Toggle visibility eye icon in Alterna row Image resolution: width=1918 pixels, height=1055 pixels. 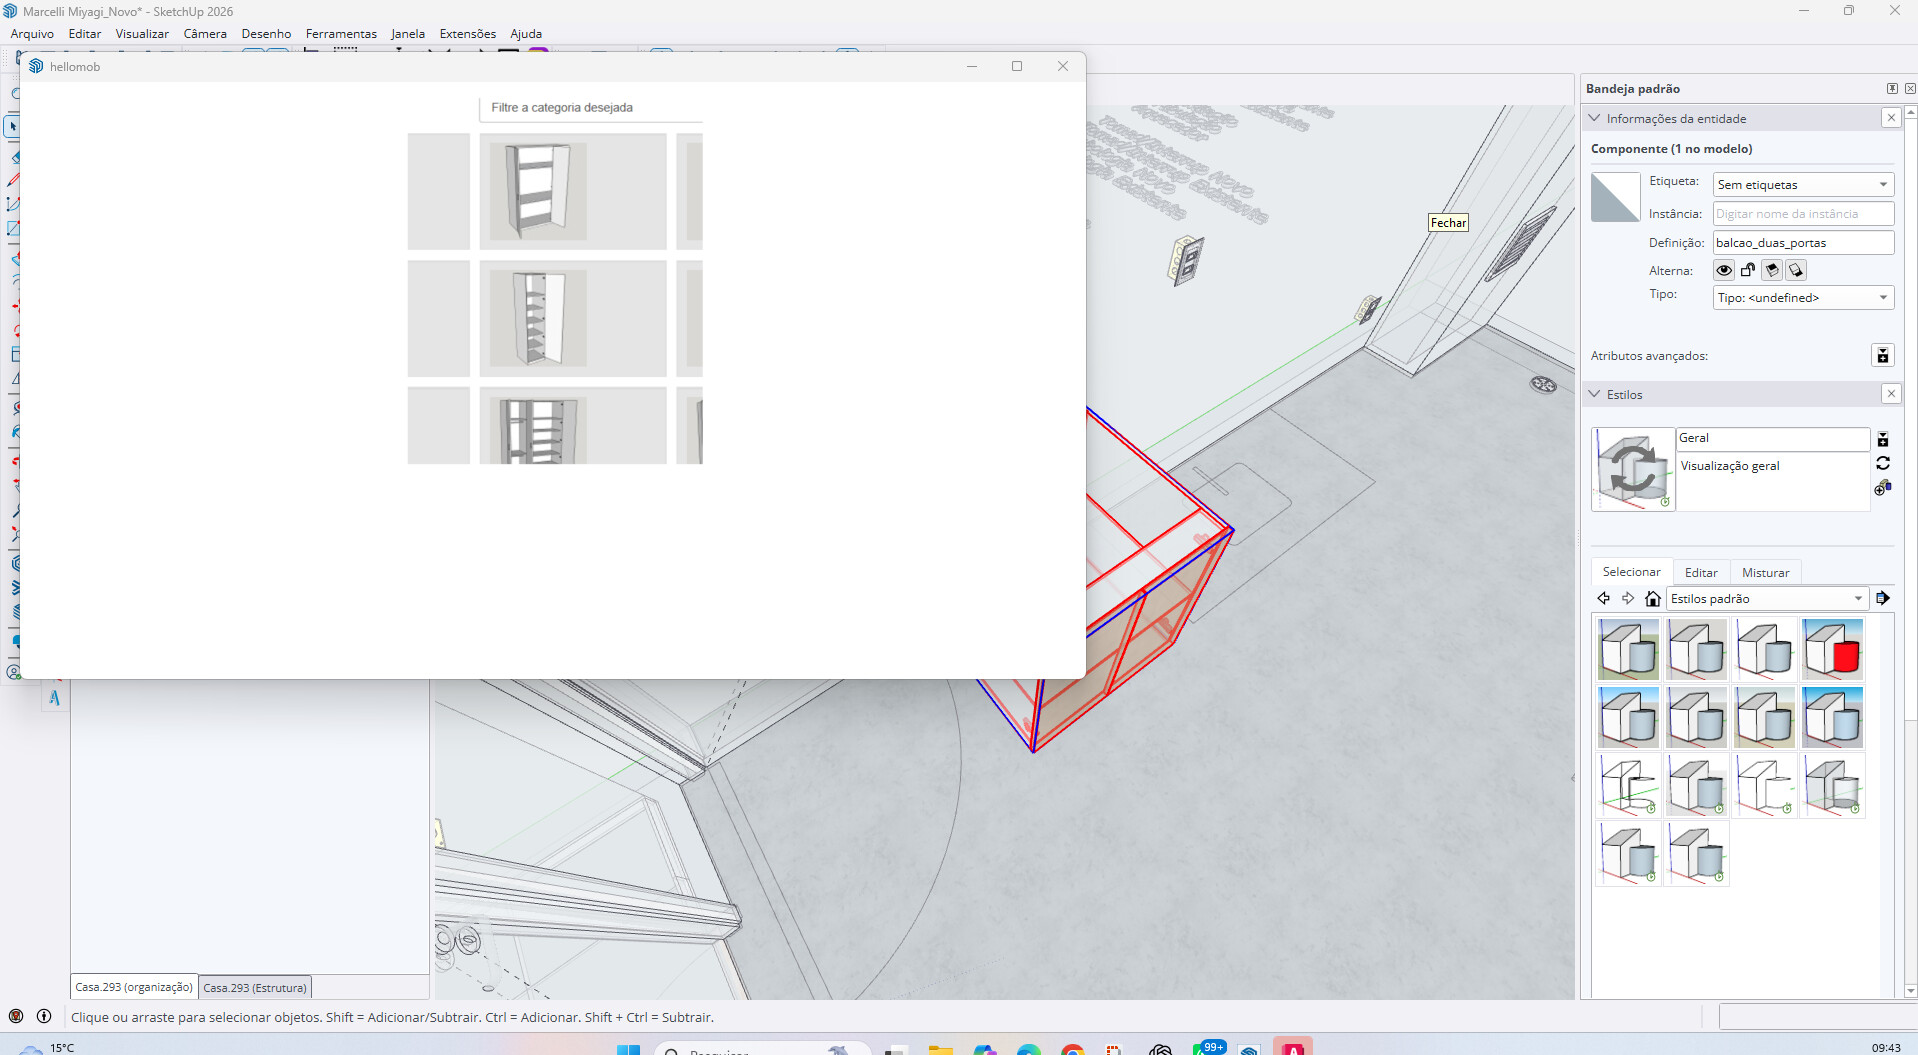pyautogui.click(x=1724, y=270)
